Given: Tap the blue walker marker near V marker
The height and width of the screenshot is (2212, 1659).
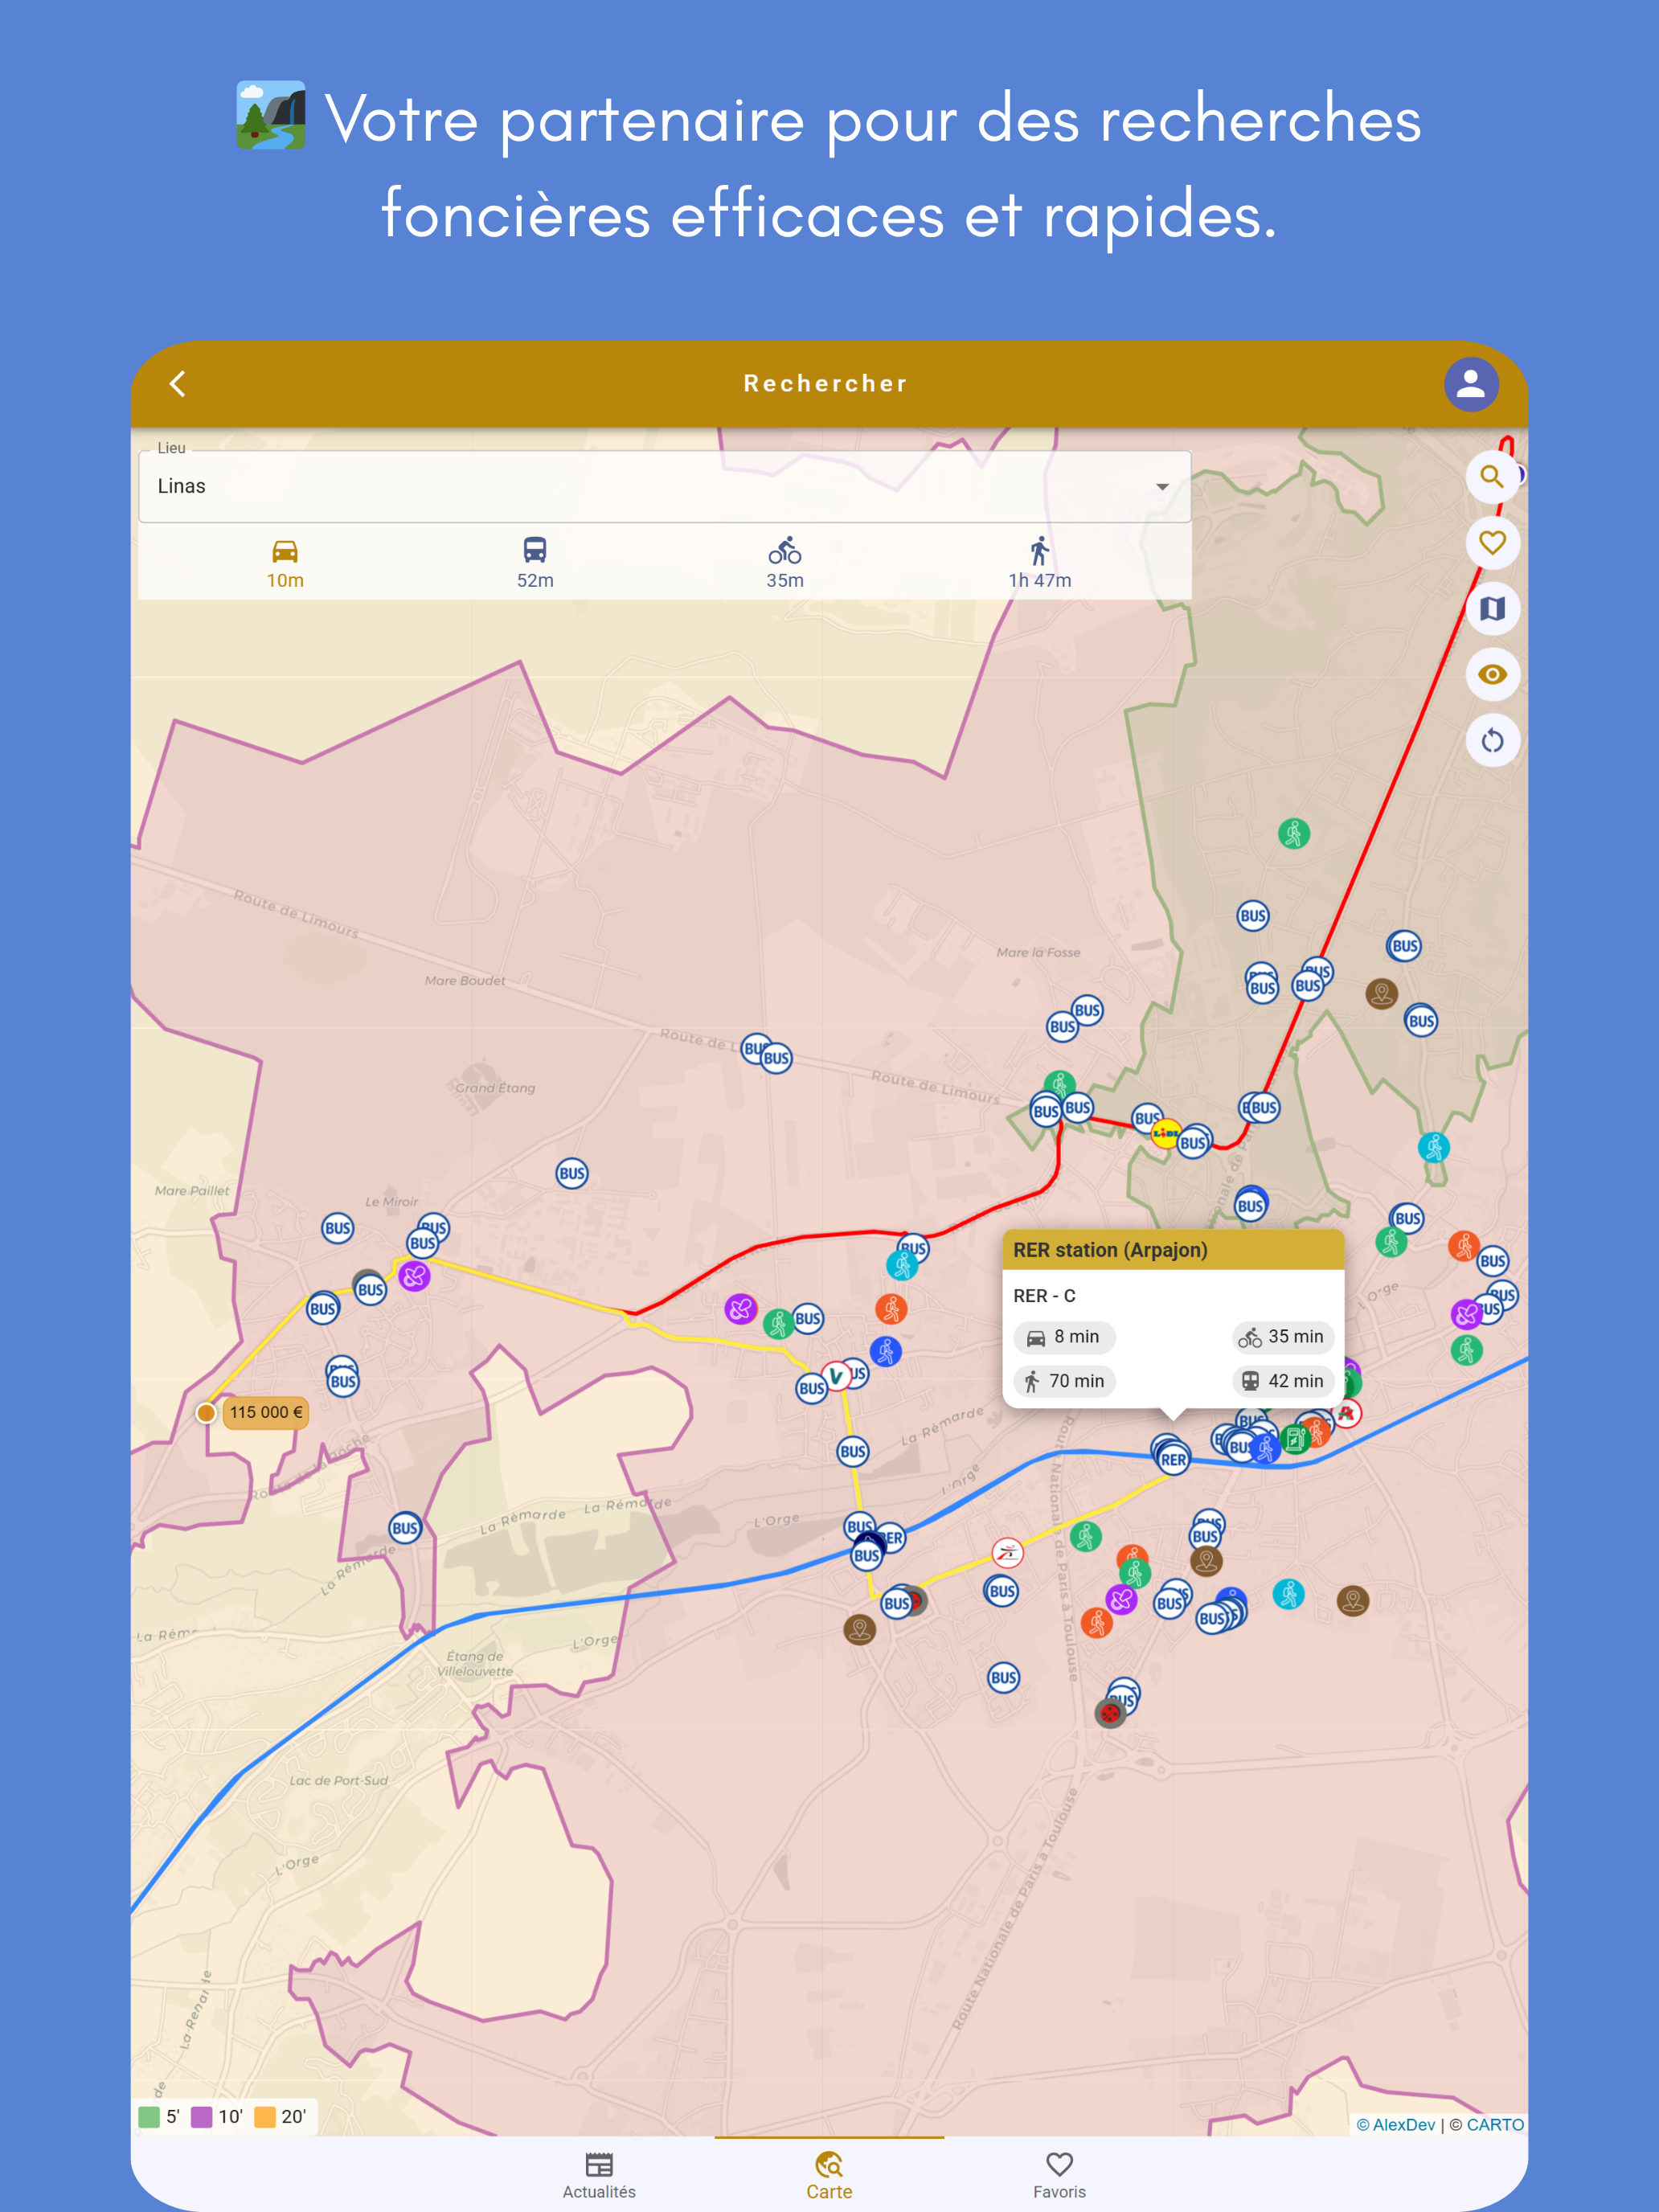Looking at the screenshot, I should (x=886, y=1351).
